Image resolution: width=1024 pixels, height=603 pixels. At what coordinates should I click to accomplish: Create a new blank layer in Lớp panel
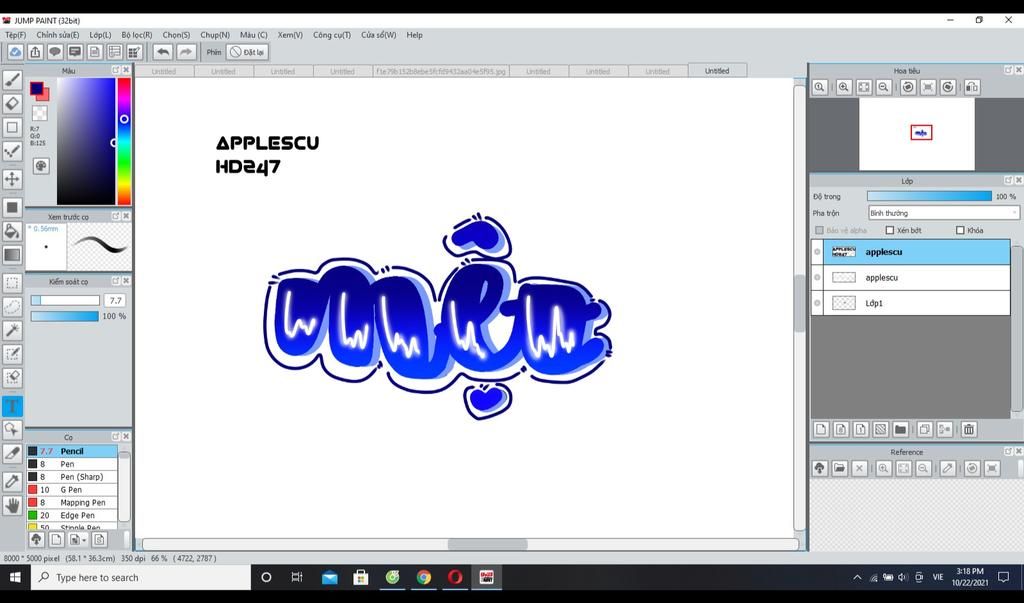821,429
